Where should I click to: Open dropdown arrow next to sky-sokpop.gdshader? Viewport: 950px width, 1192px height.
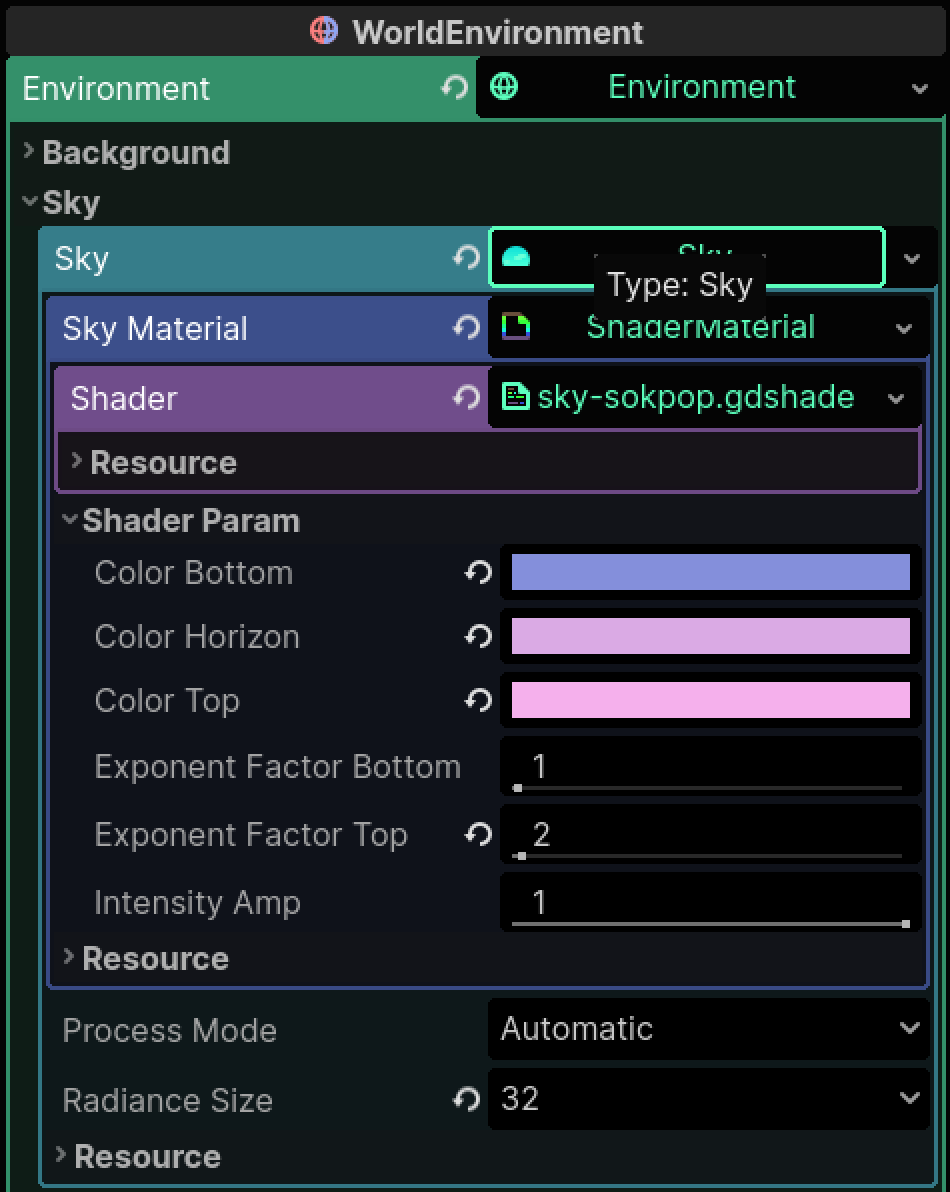coord(896,398)
